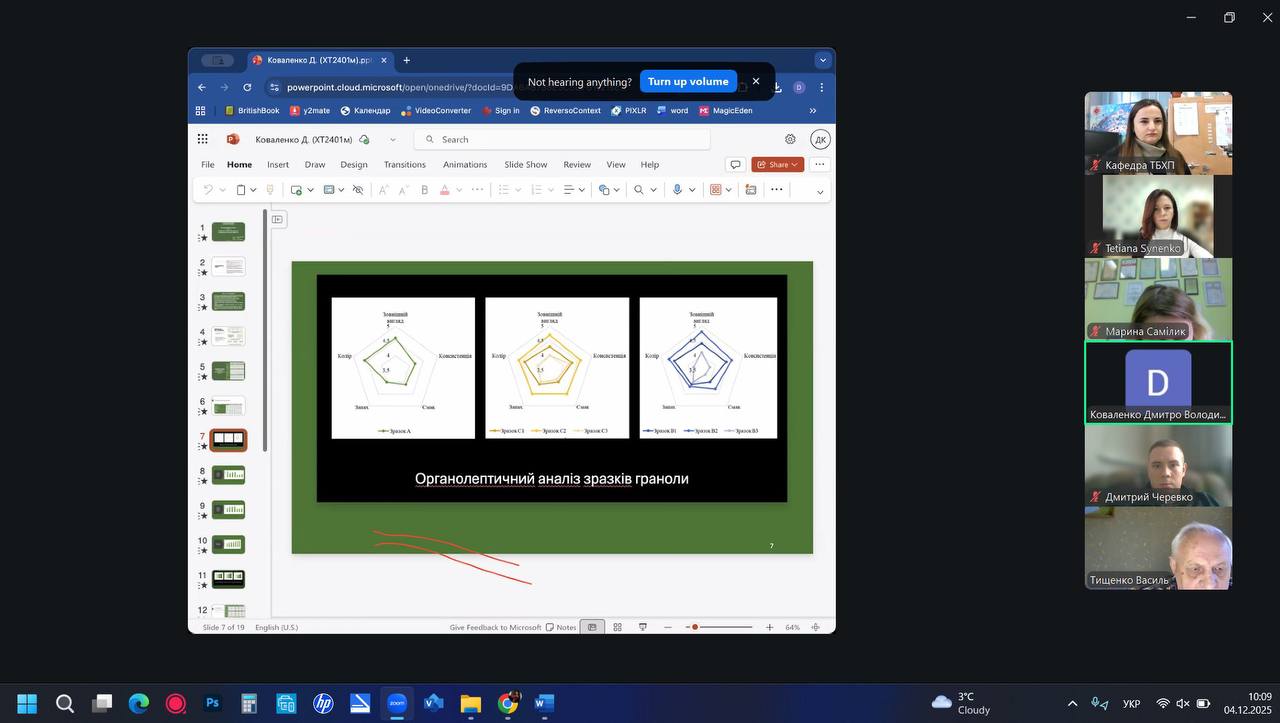
Task: Expand the ribbon display options chevron
Action: [x=820, y=191]
